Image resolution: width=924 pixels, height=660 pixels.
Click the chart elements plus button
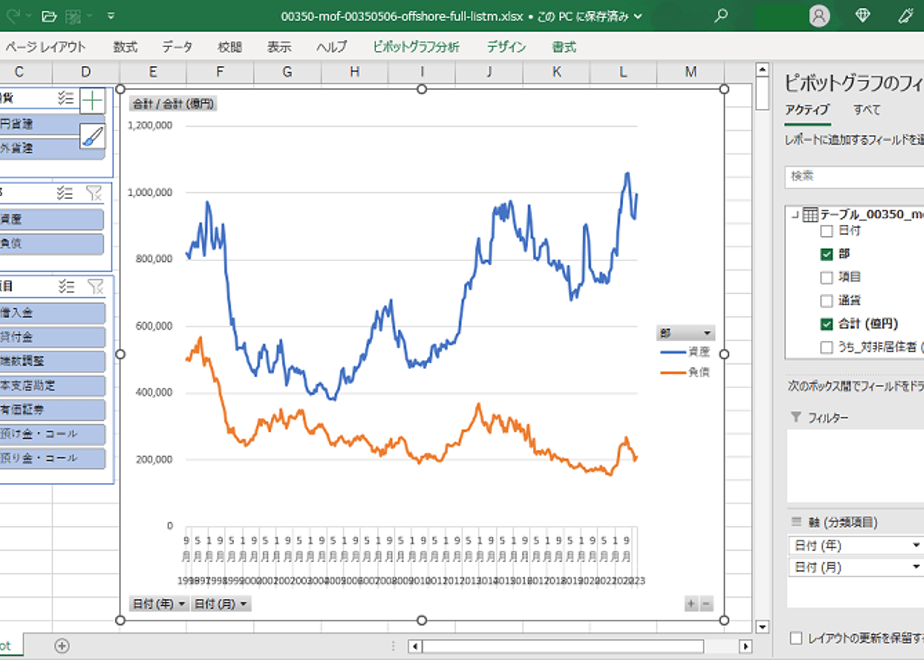[x=93, y=101]
